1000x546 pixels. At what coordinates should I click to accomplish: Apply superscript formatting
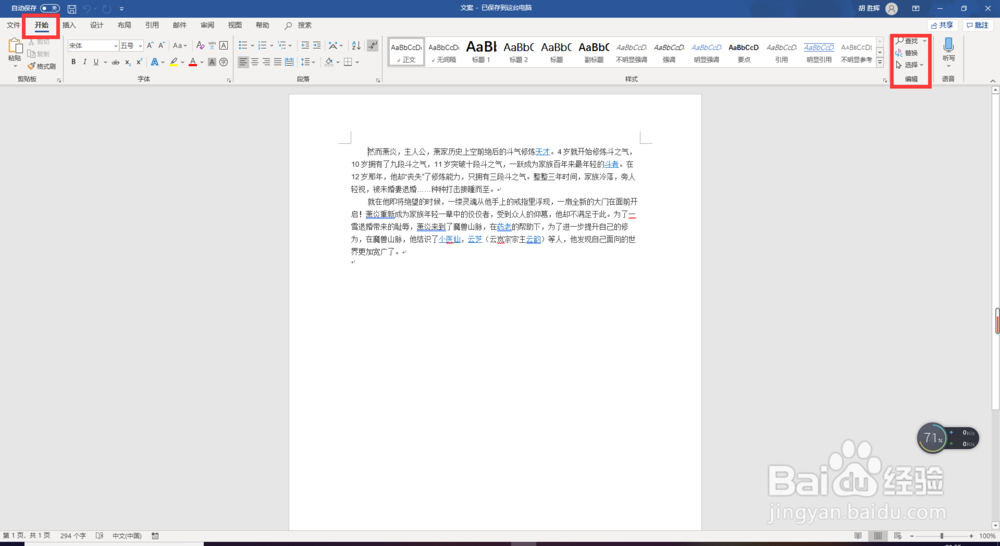pyautogui.click(x=139, y=62)
